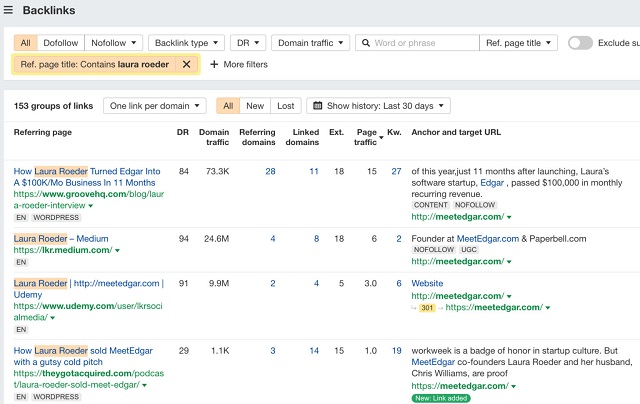Click the WORDPRESS tag in GrooveHQ row
640x404 pixels.
click(56, 218)
